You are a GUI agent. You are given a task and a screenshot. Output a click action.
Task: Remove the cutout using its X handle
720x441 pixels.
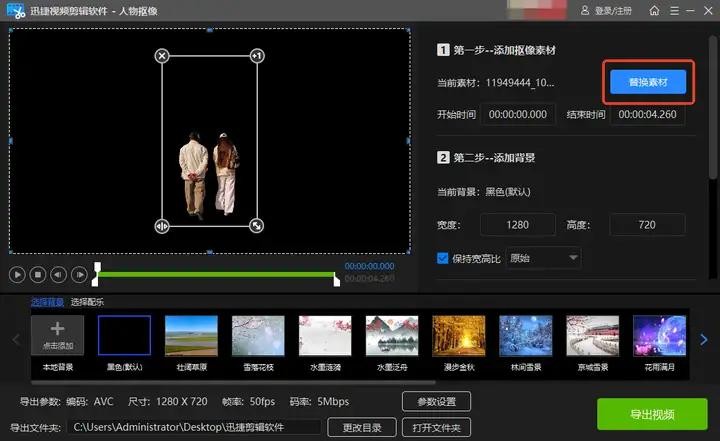(162, 56)
